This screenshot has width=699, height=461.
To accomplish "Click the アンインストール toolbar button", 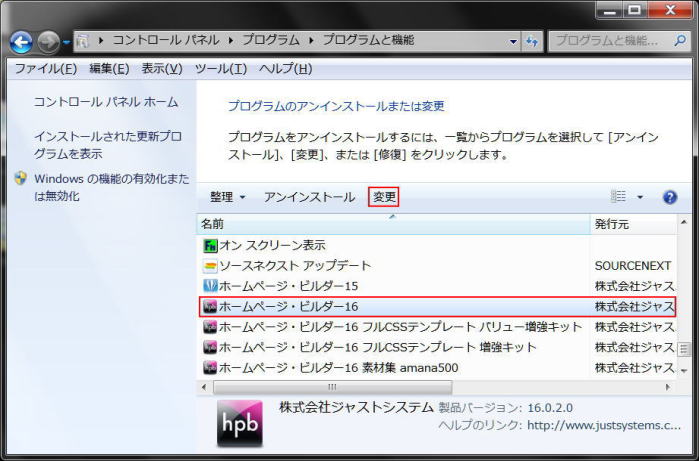I will click(309, 197).
